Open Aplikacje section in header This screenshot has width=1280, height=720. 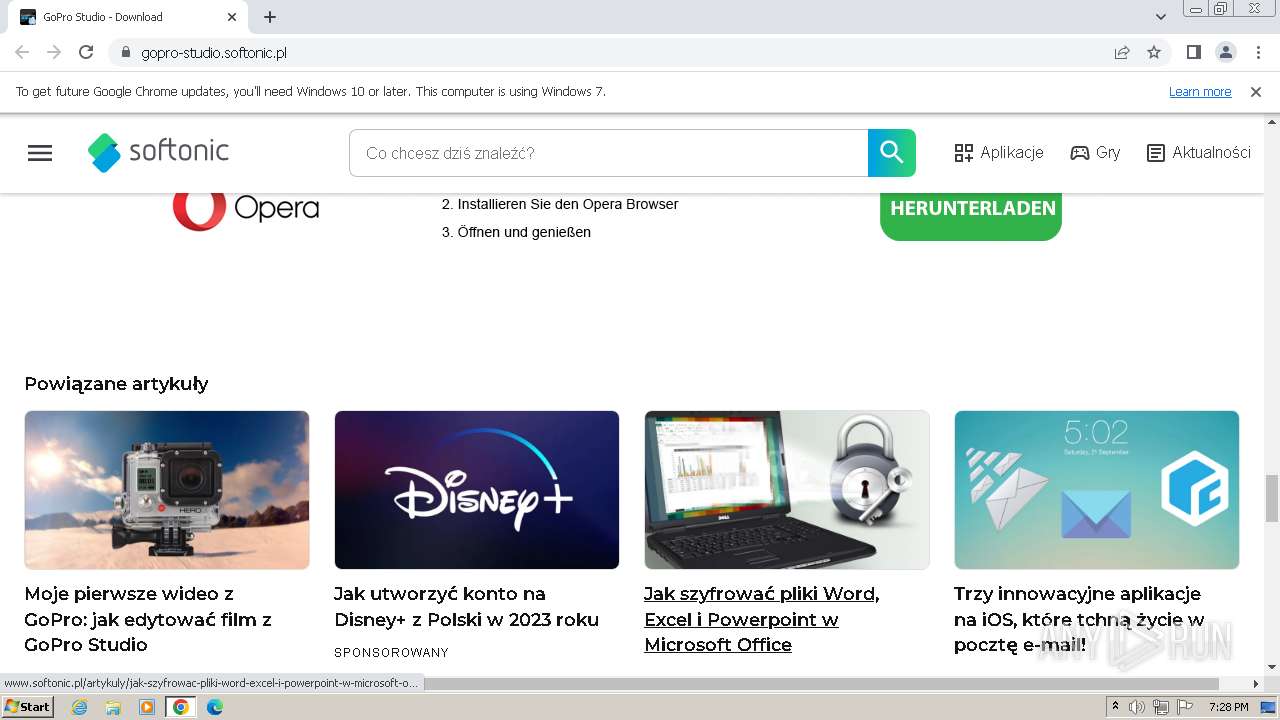(998, 153)
